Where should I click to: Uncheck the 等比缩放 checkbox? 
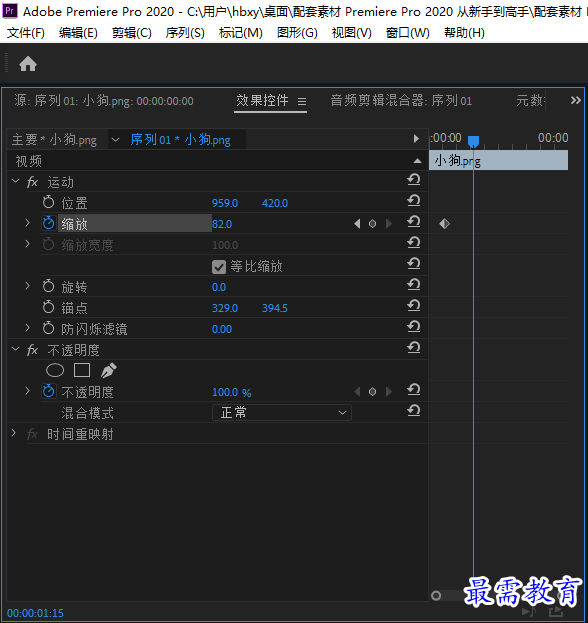219,267
